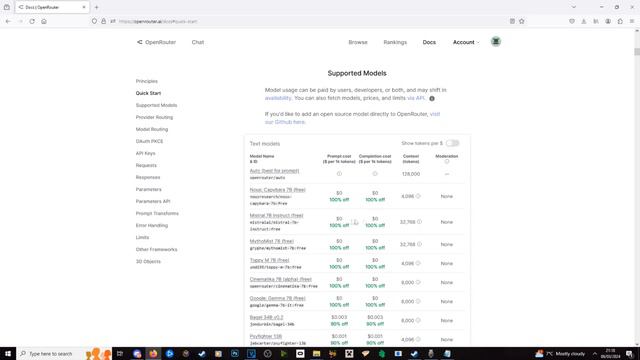Screen dimensions: 640x360
Task: Select Error Handling in docs sidebar
Action: click(x=152, y=225)
